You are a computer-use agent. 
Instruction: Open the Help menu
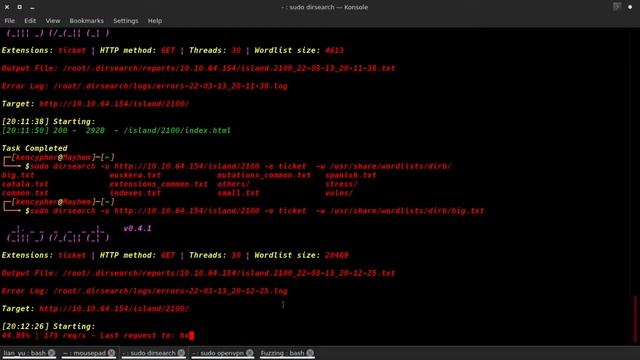[155, 21]
